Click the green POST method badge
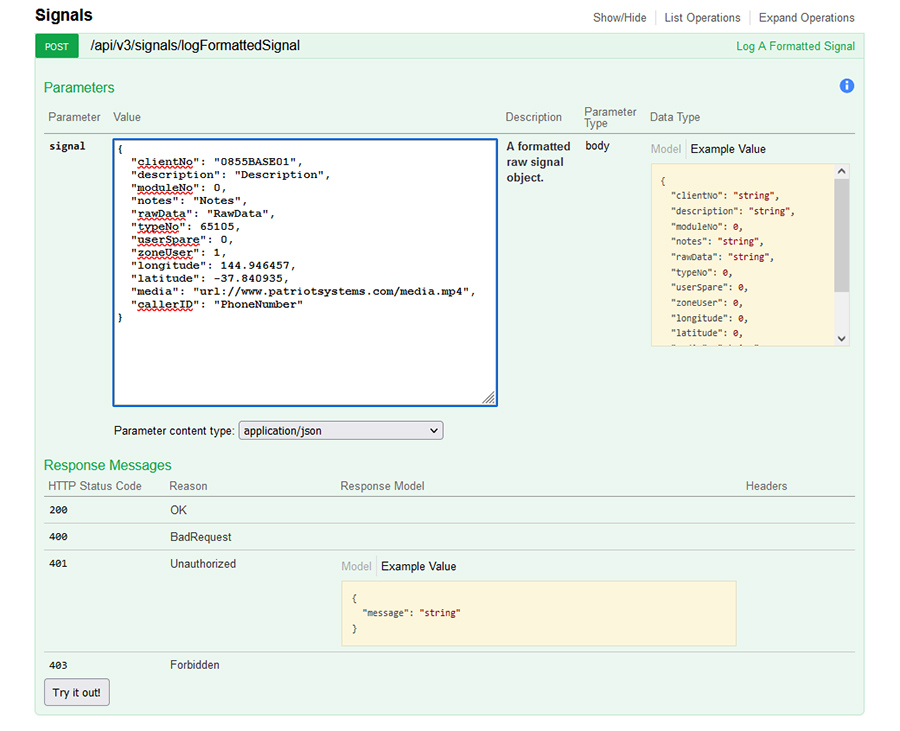900x731 pixels. coord(56,46)
